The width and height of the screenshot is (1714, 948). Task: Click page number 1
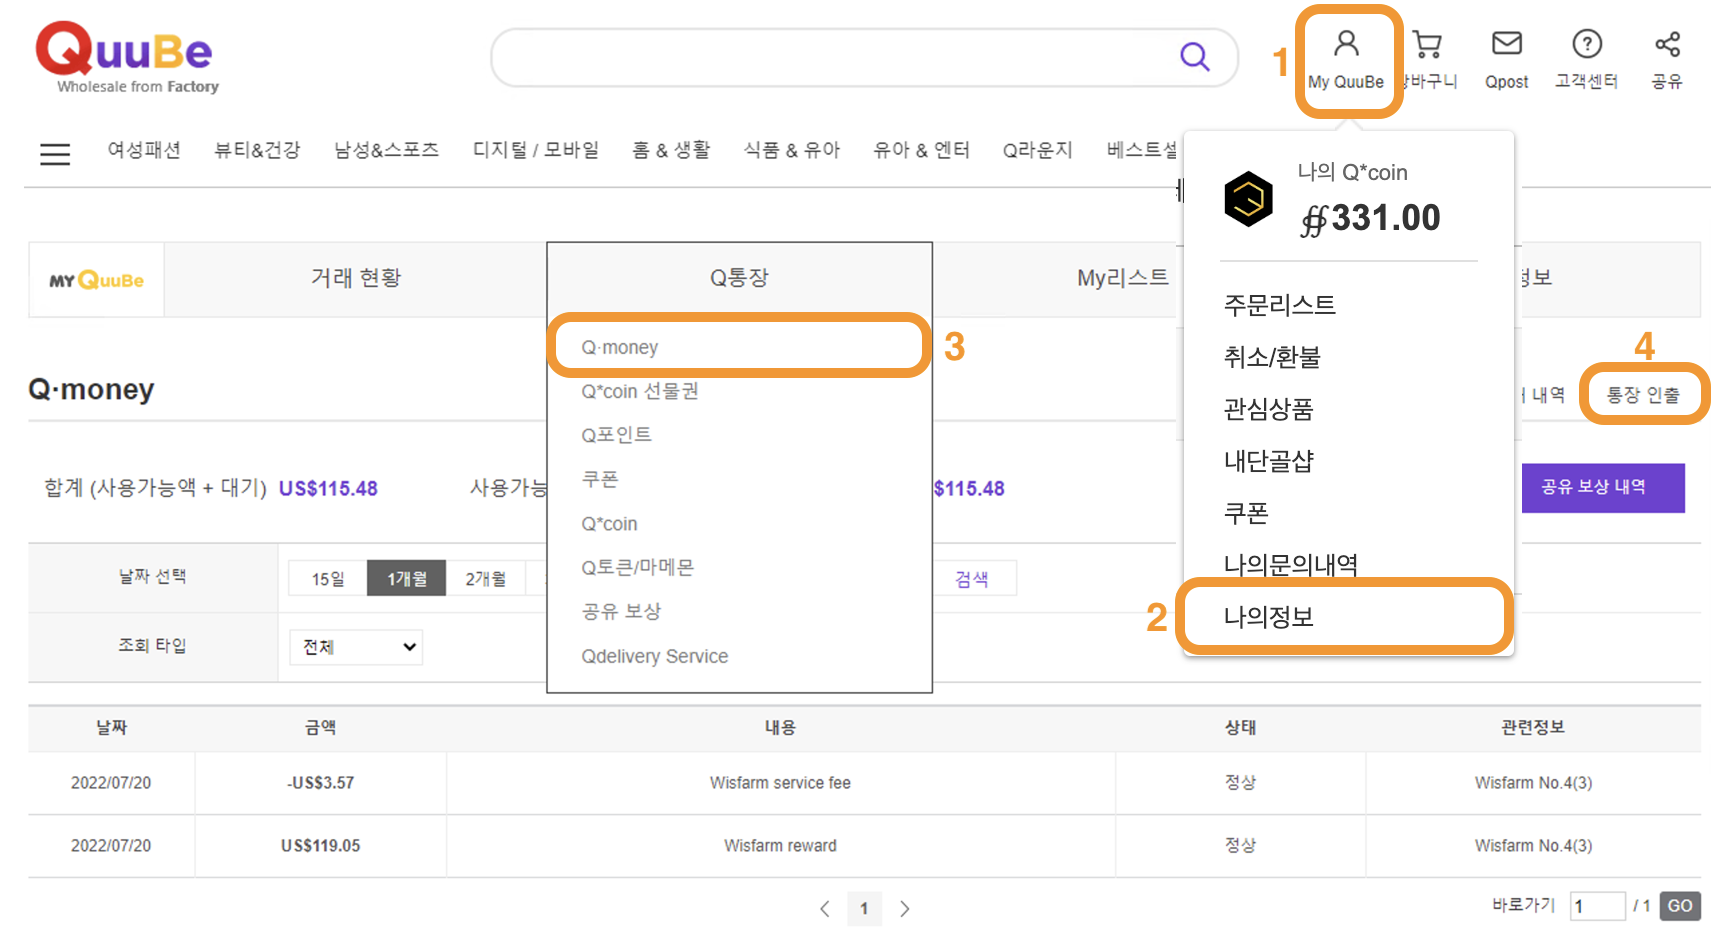pos(864,908)
